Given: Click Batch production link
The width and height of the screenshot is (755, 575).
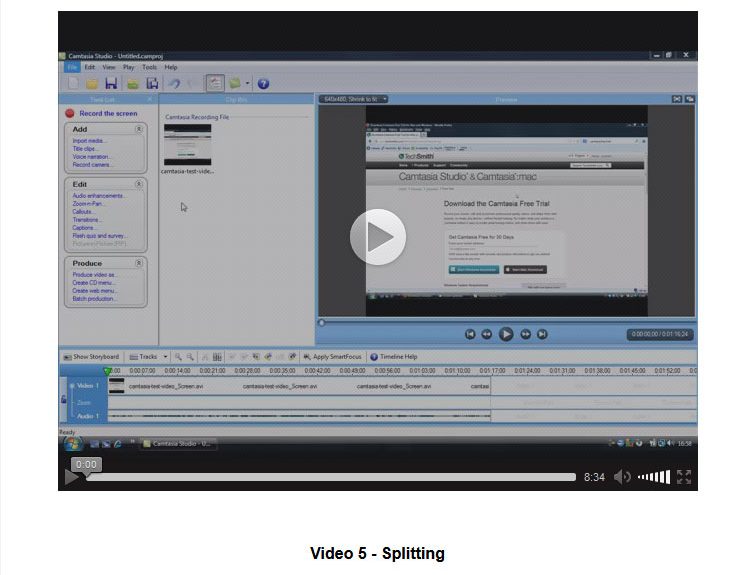Looking at the screenshot, I should [94, 299].
